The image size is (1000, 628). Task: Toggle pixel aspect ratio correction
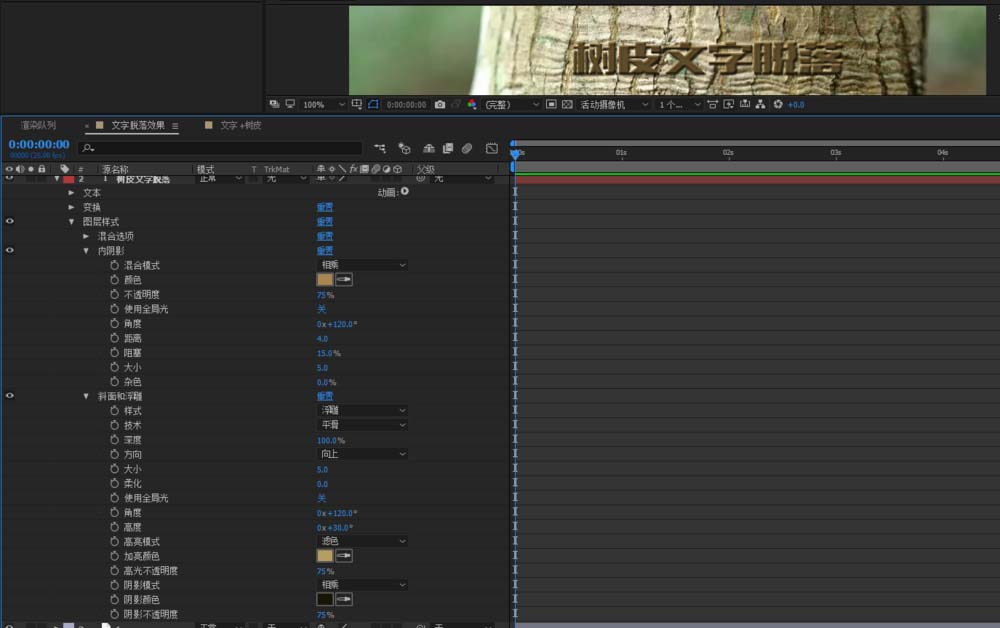click(x=712, y=105)
